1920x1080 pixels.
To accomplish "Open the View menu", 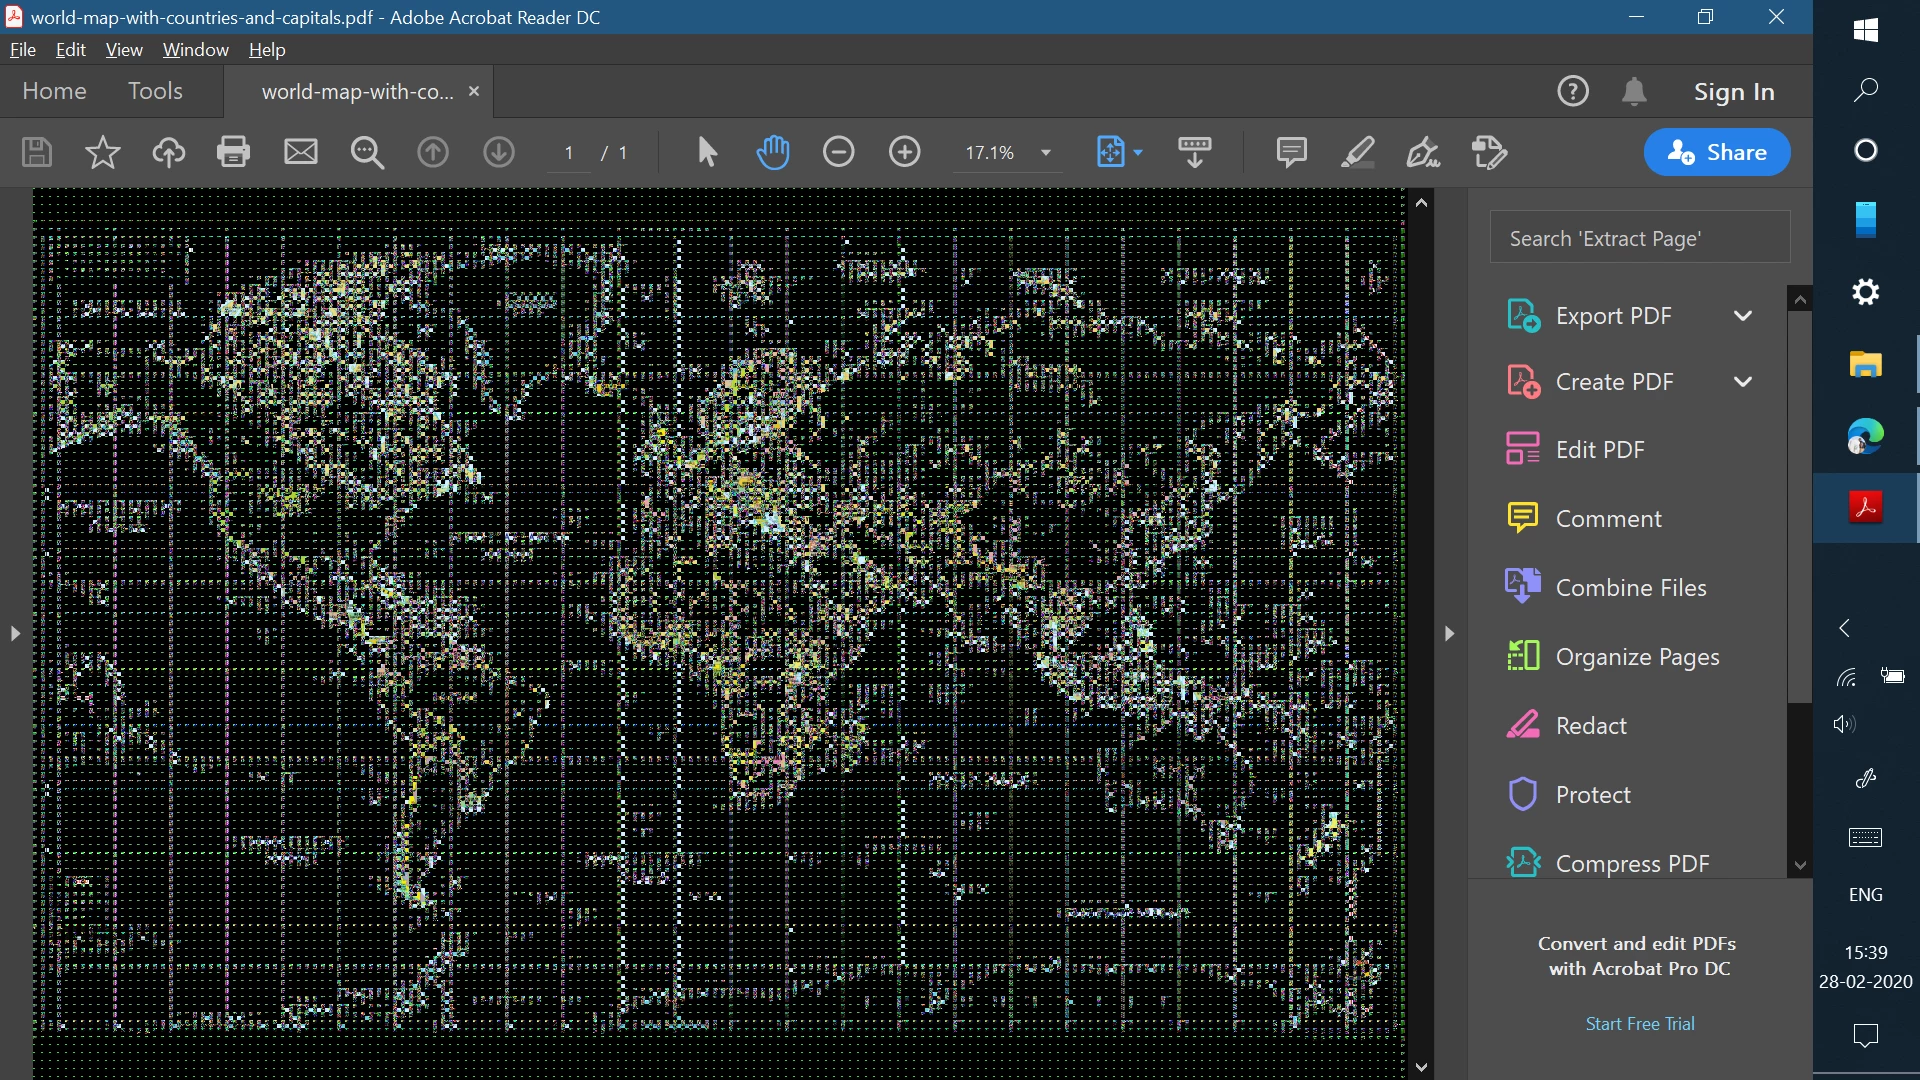I will pyautogui.click(x=124, y=50).
